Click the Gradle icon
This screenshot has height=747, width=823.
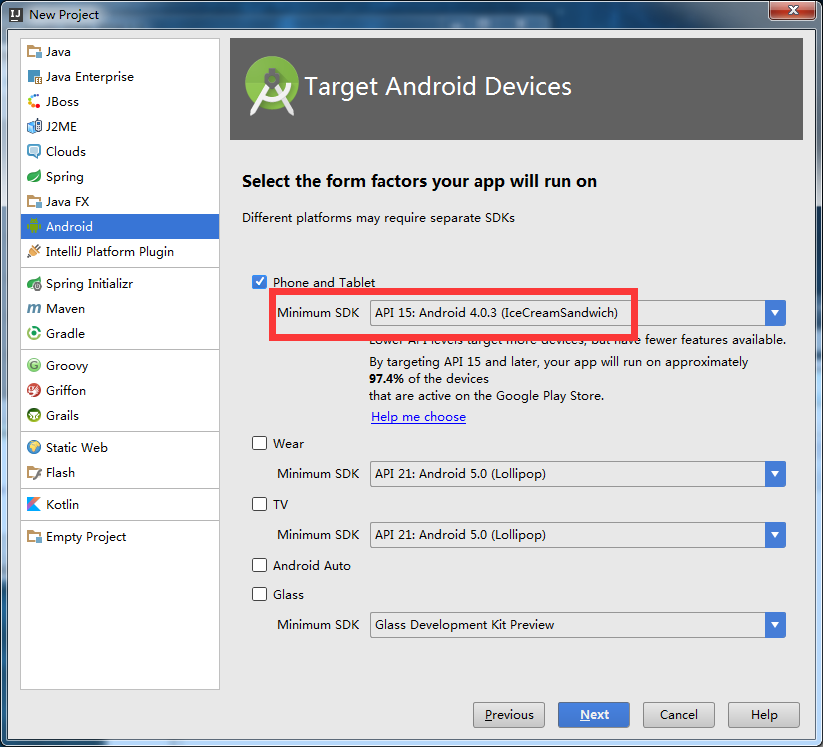coord(34,333)
